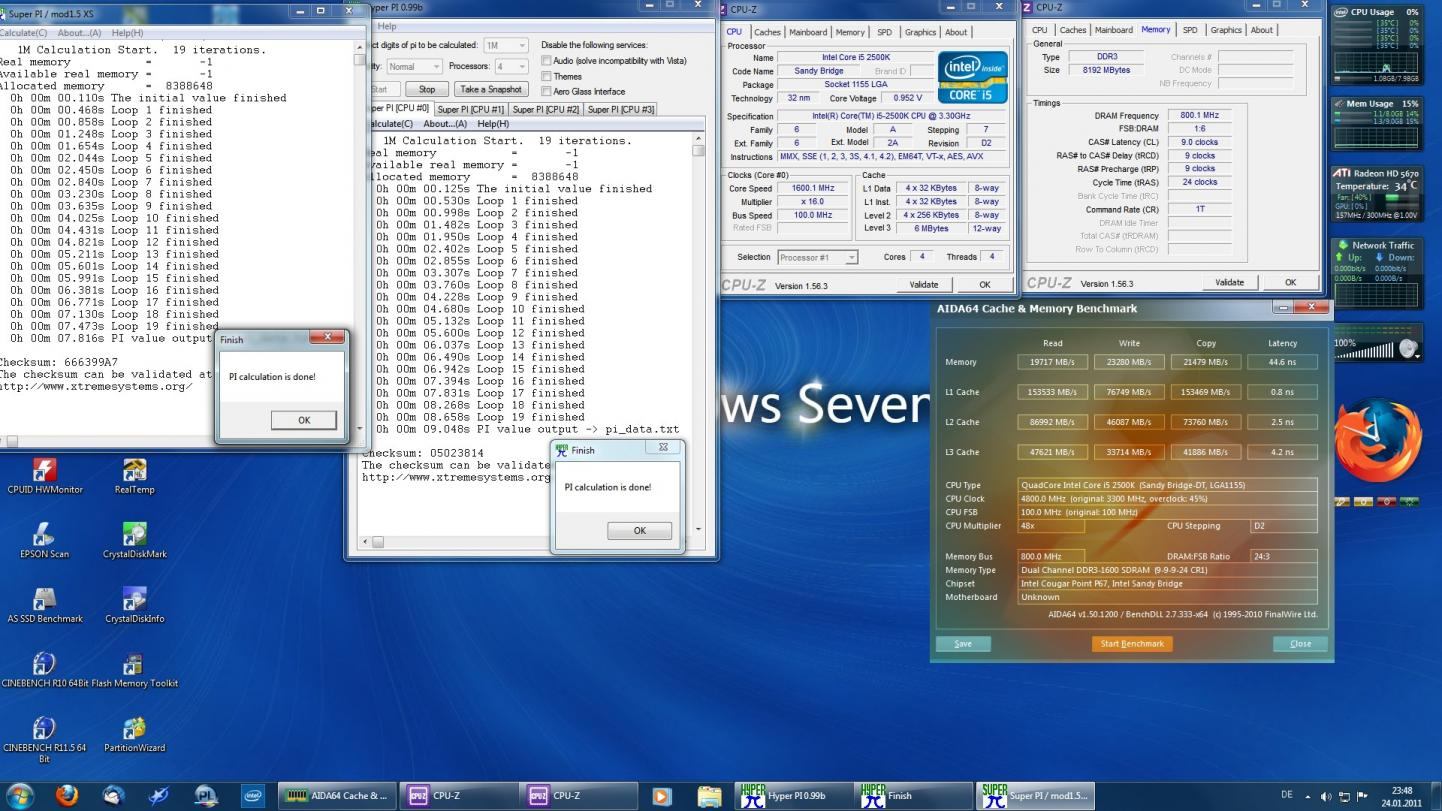This screenshot has height=811, width=1442.
Task: Click Start Benchmark in AIDA64
Action: point(1132,644)
